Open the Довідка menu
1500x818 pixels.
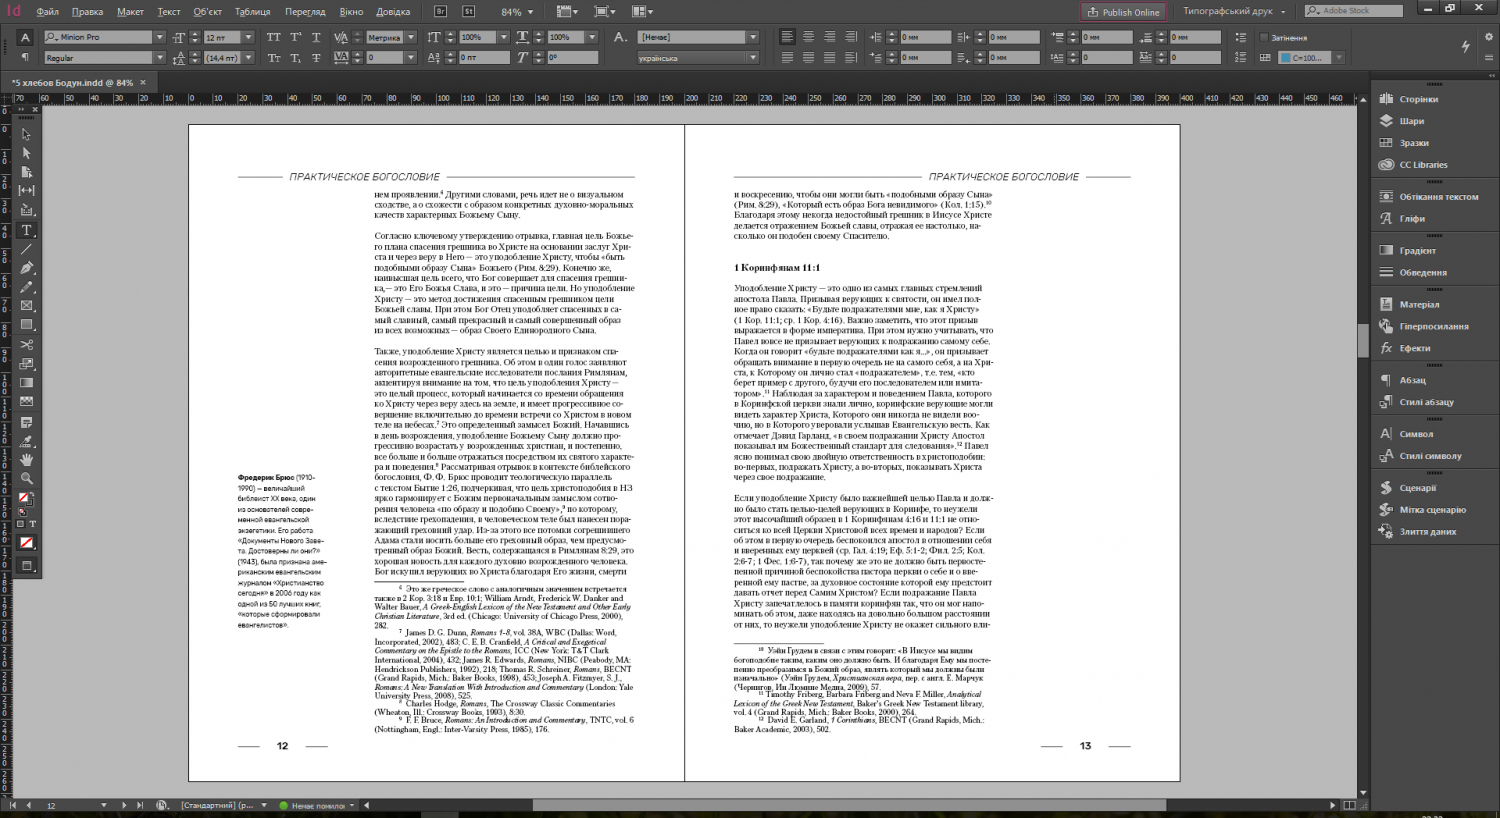(393, 12)
